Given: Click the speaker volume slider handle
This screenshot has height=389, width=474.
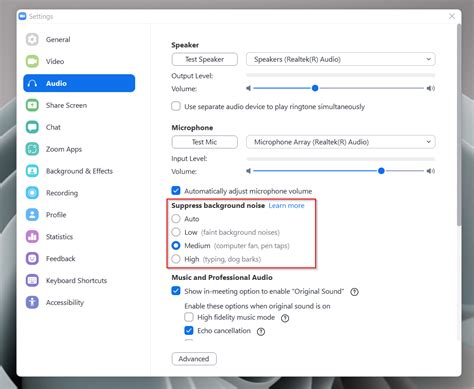Looking at the screenshot, I should tap(315, 88).
